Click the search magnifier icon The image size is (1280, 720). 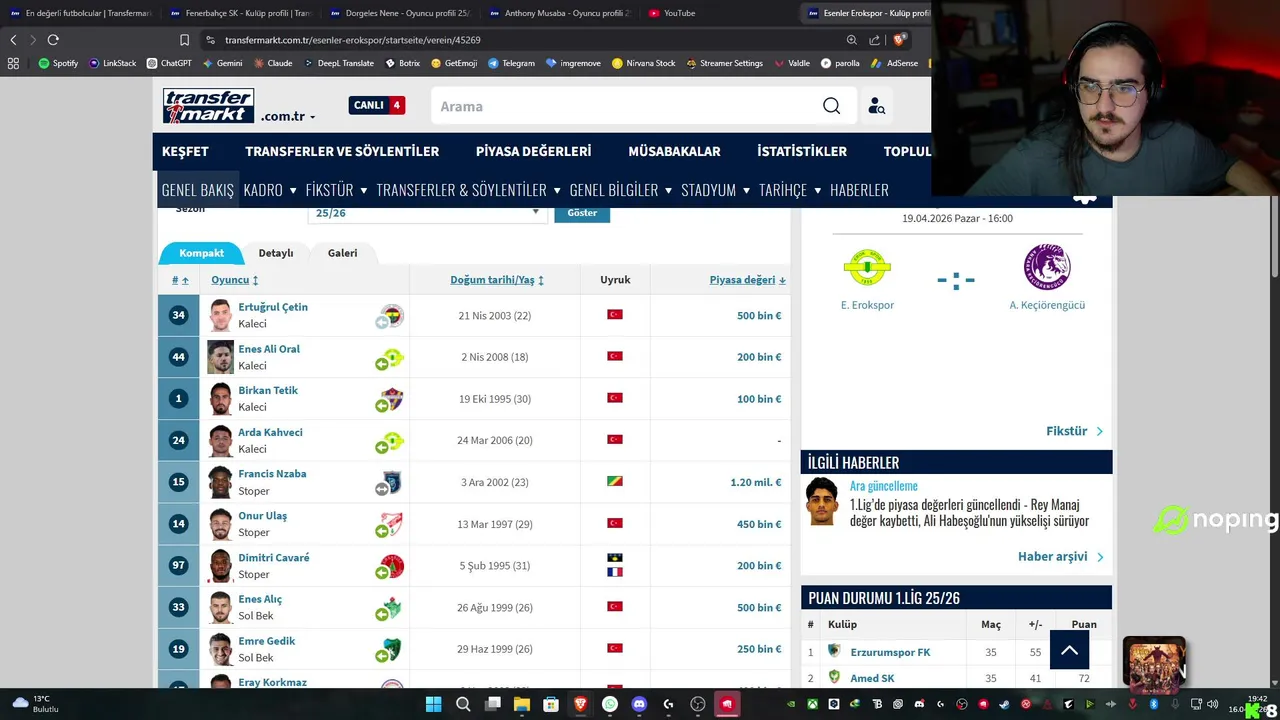coord(831,106)
